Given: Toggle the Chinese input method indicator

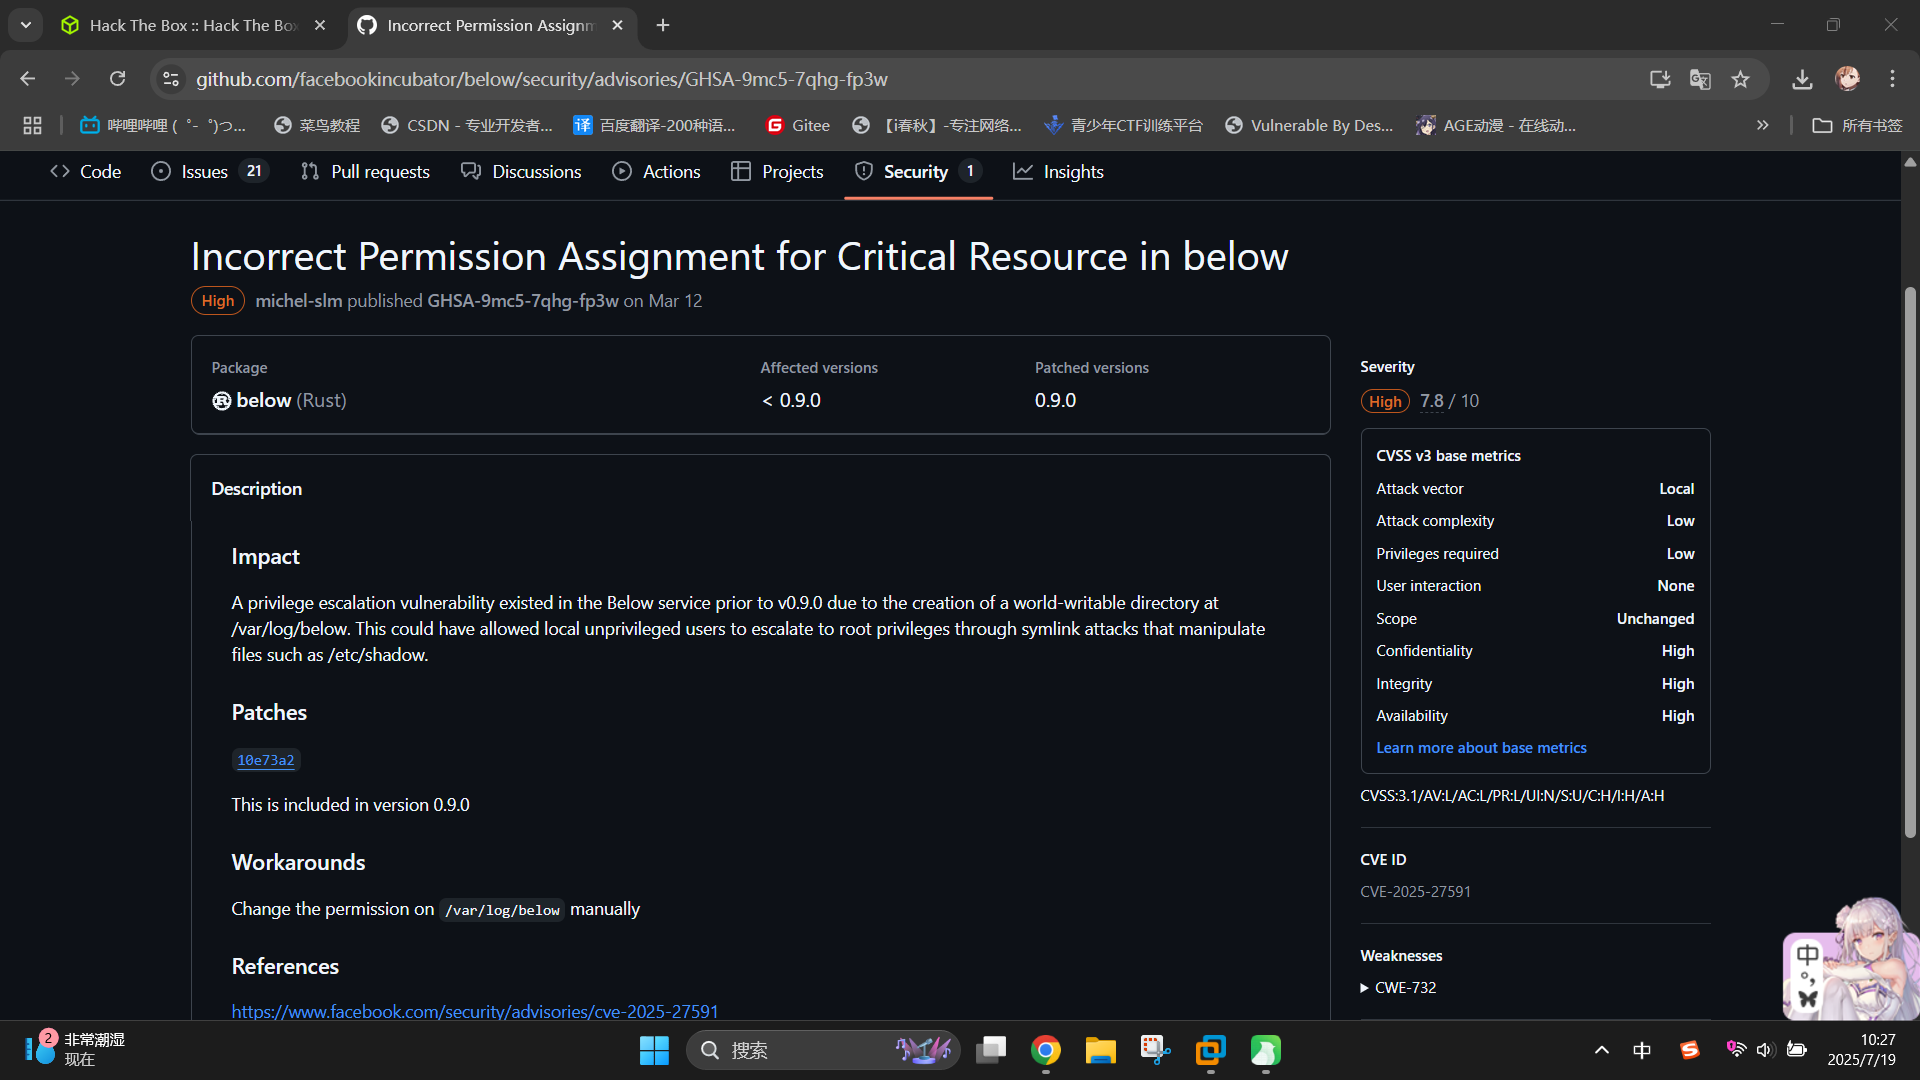Looking at the screenshot, I should [x=1642, y=1050].
